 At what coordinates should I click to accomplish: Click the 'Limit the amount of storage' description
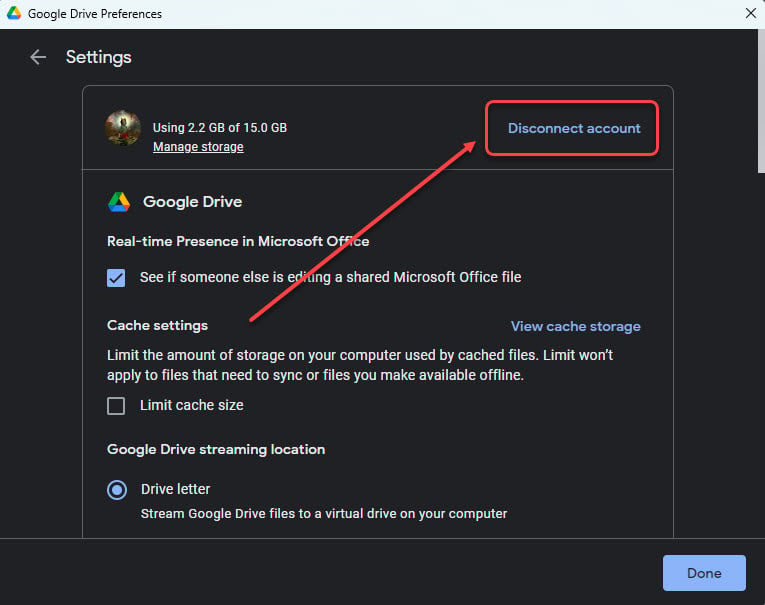360,365
